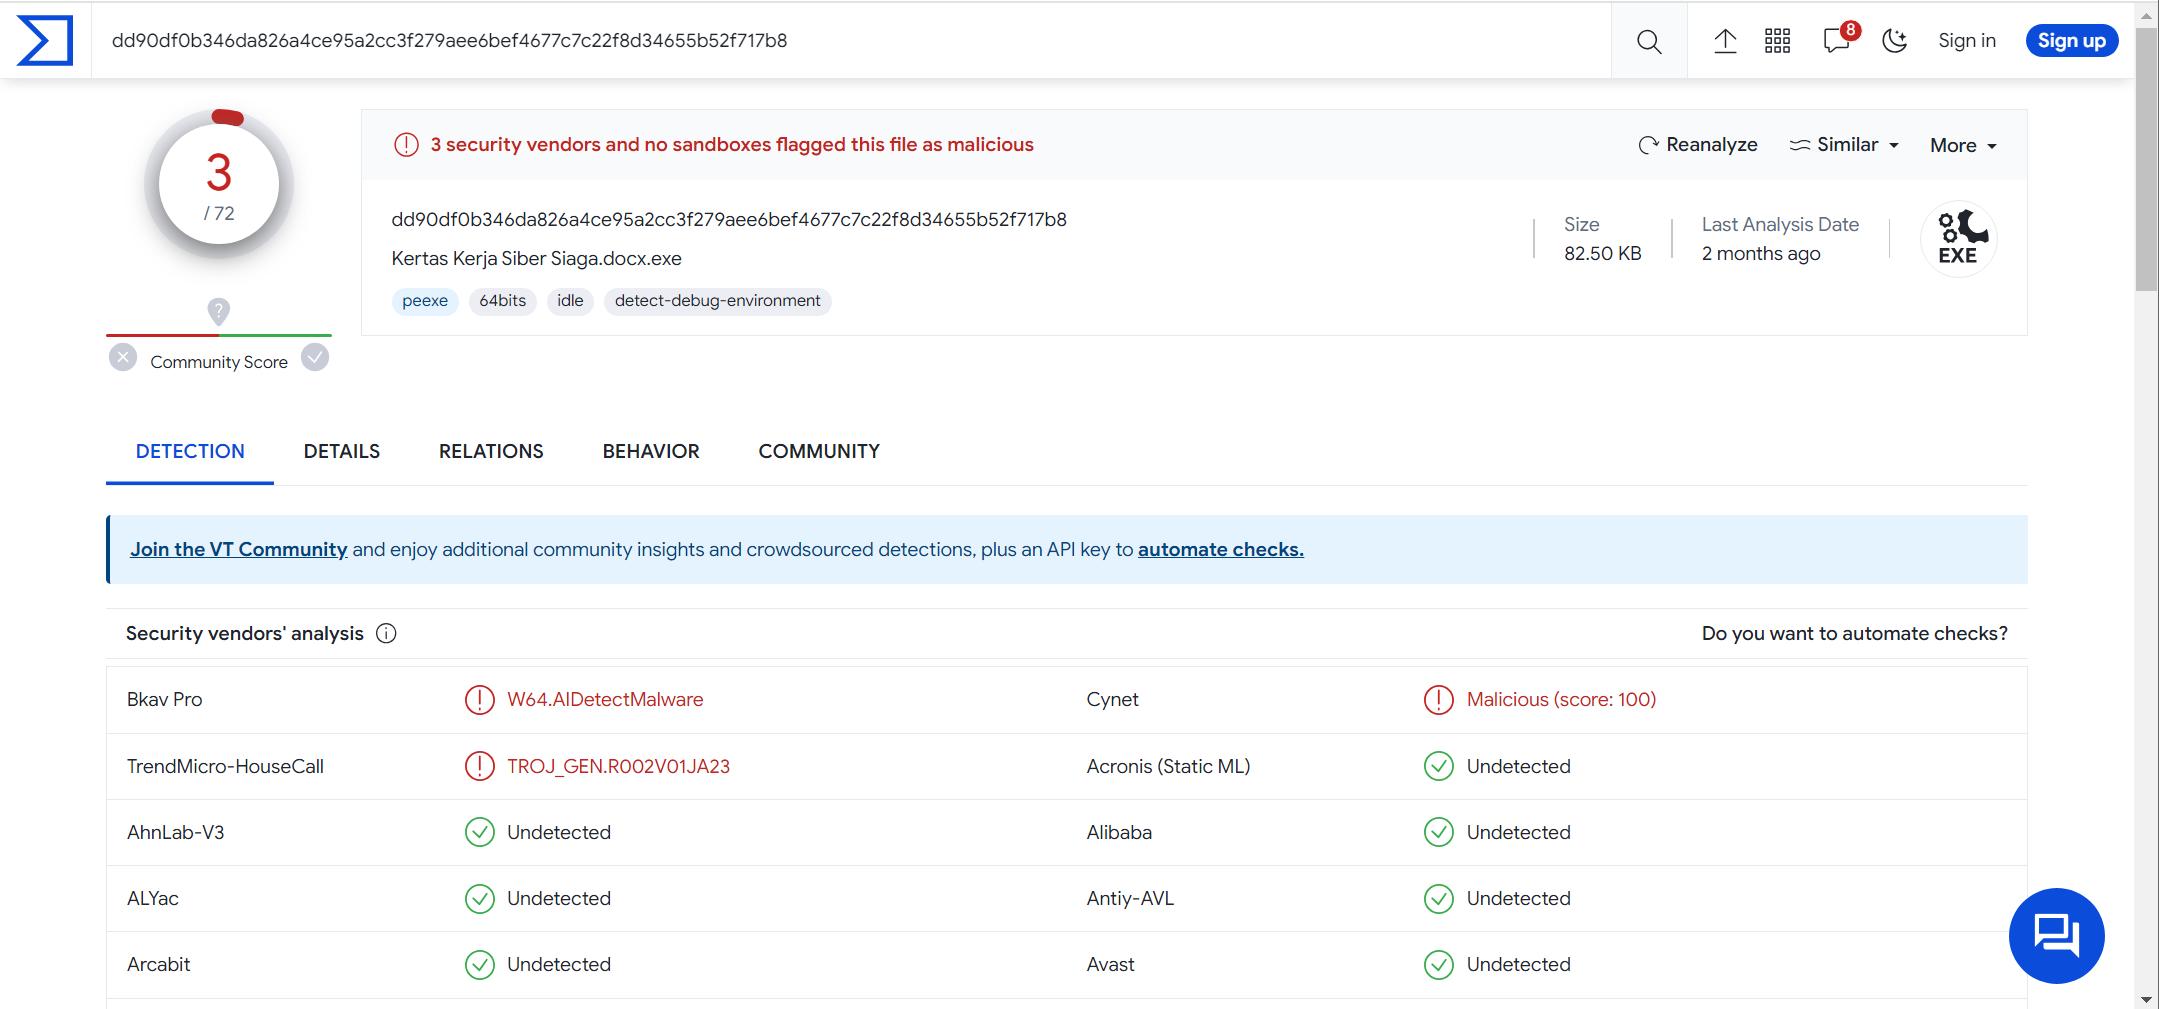The image size is (2159, 1009).
Task: Click Security vendors' analysis info icon
Action: click(386, 633)
